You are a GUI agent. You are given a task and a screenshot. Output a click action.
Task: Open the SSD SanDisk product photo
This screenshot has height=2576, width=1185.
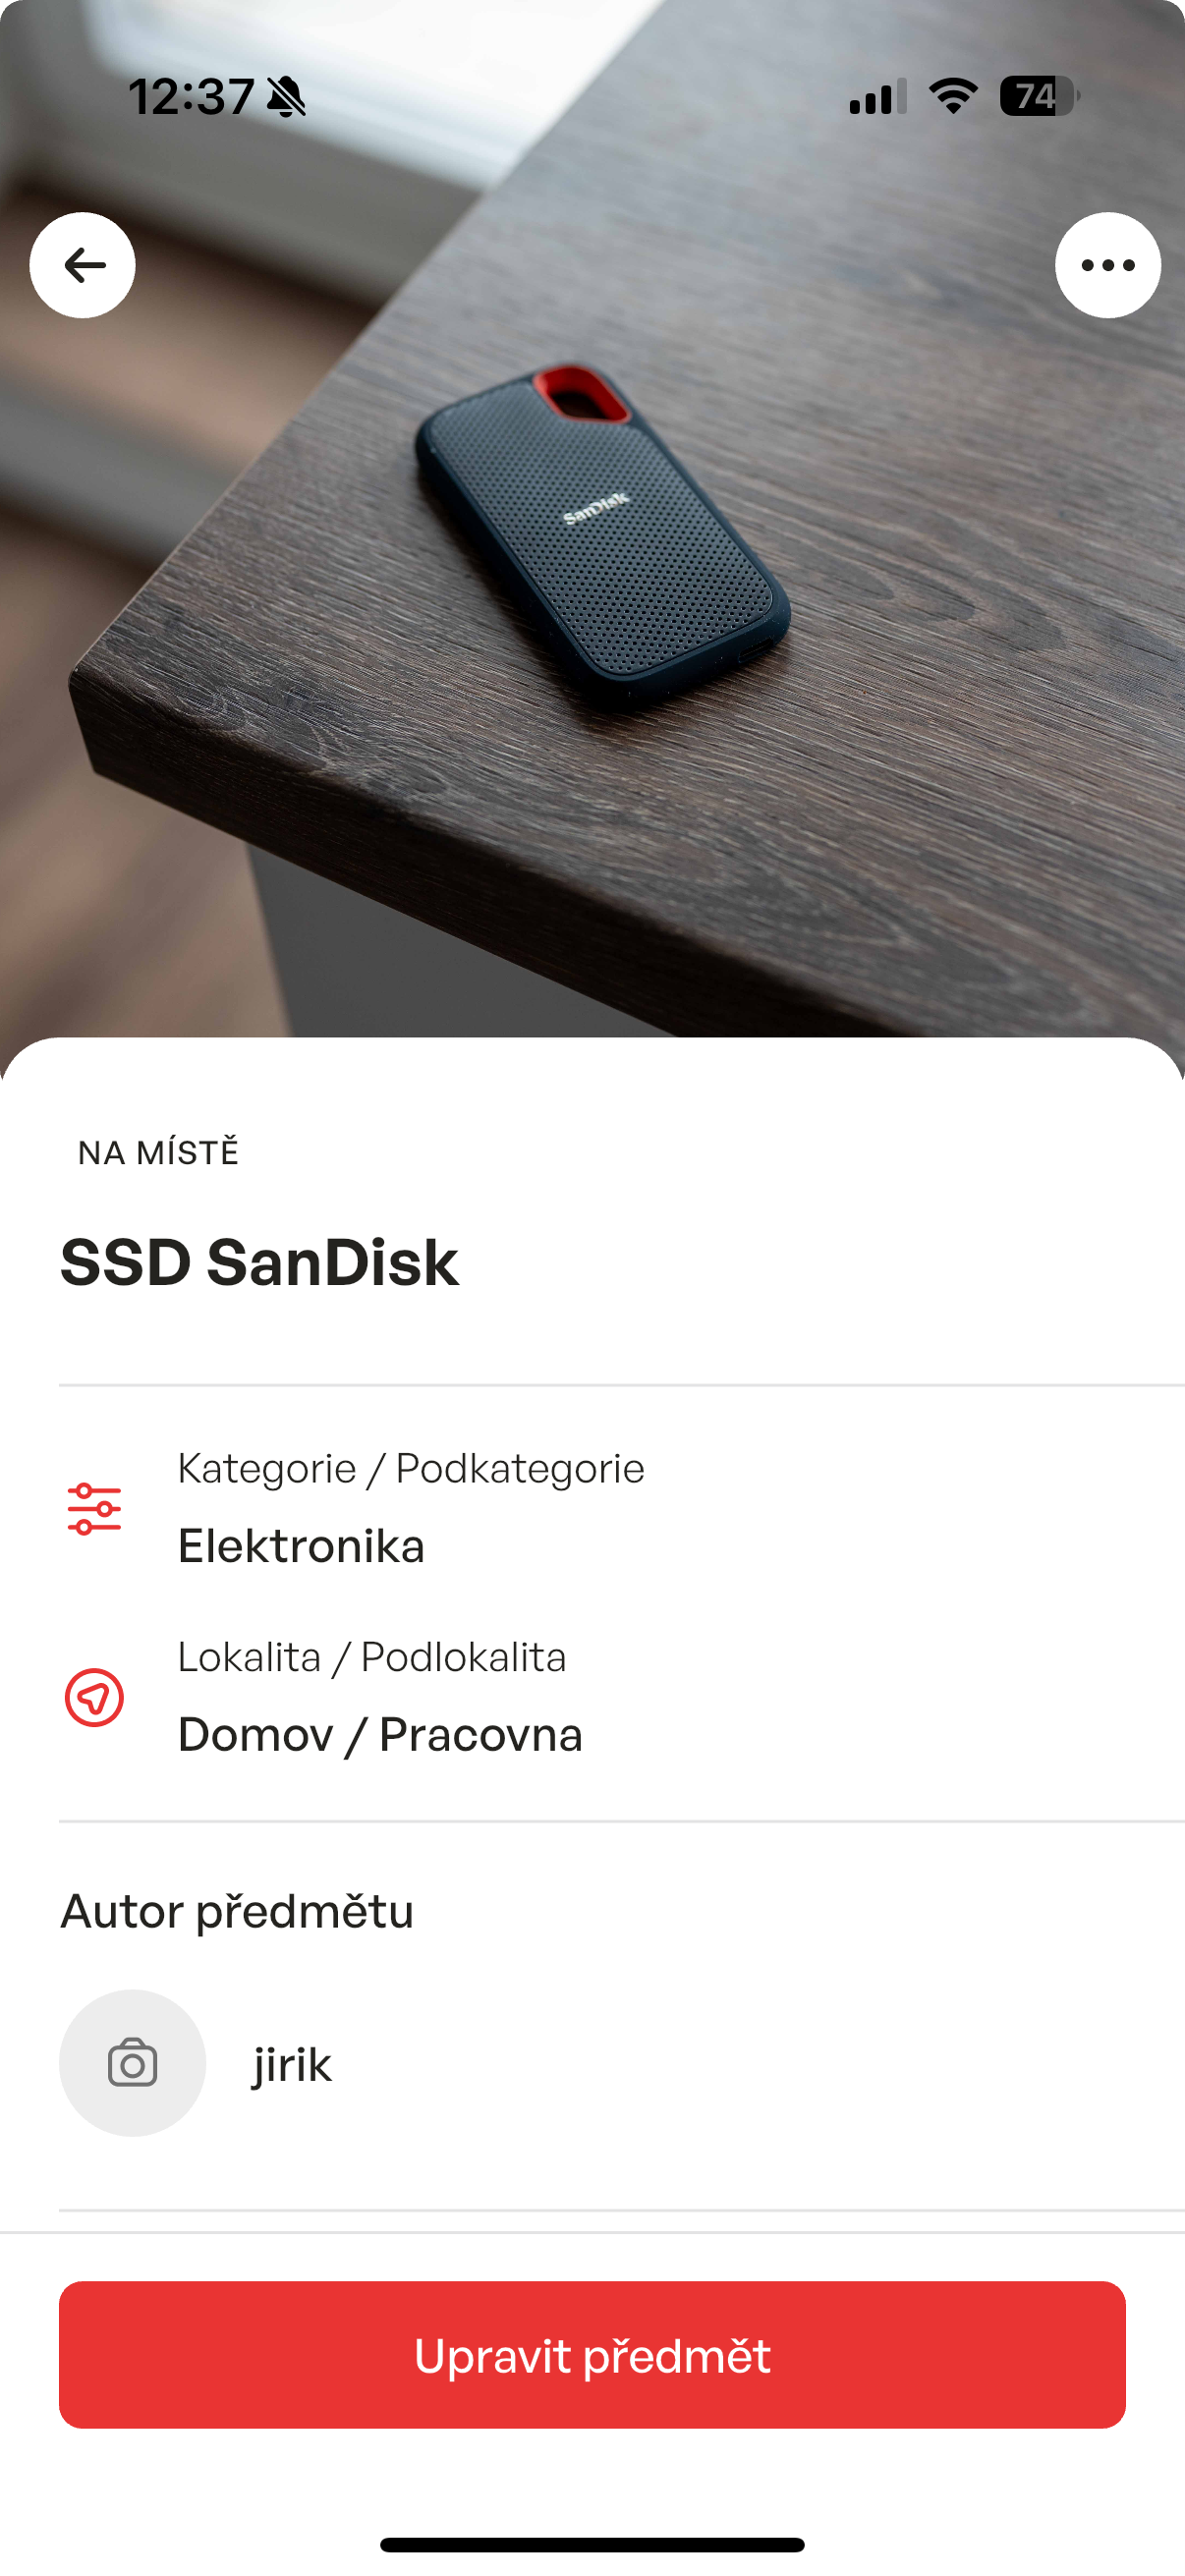click(x=592, y=520)
